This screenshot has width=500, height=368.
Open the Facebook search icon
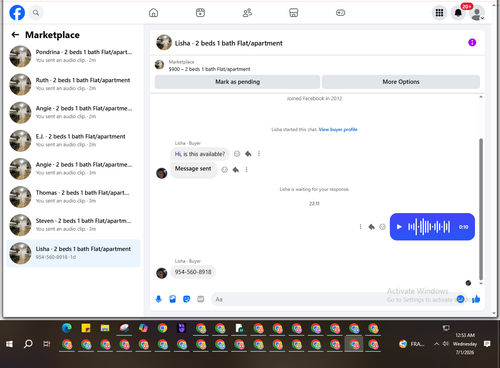coord(36,13)
